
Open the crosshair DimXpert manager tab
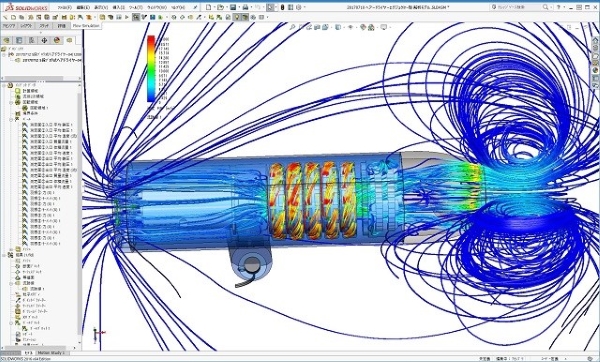tap(44, 40)
